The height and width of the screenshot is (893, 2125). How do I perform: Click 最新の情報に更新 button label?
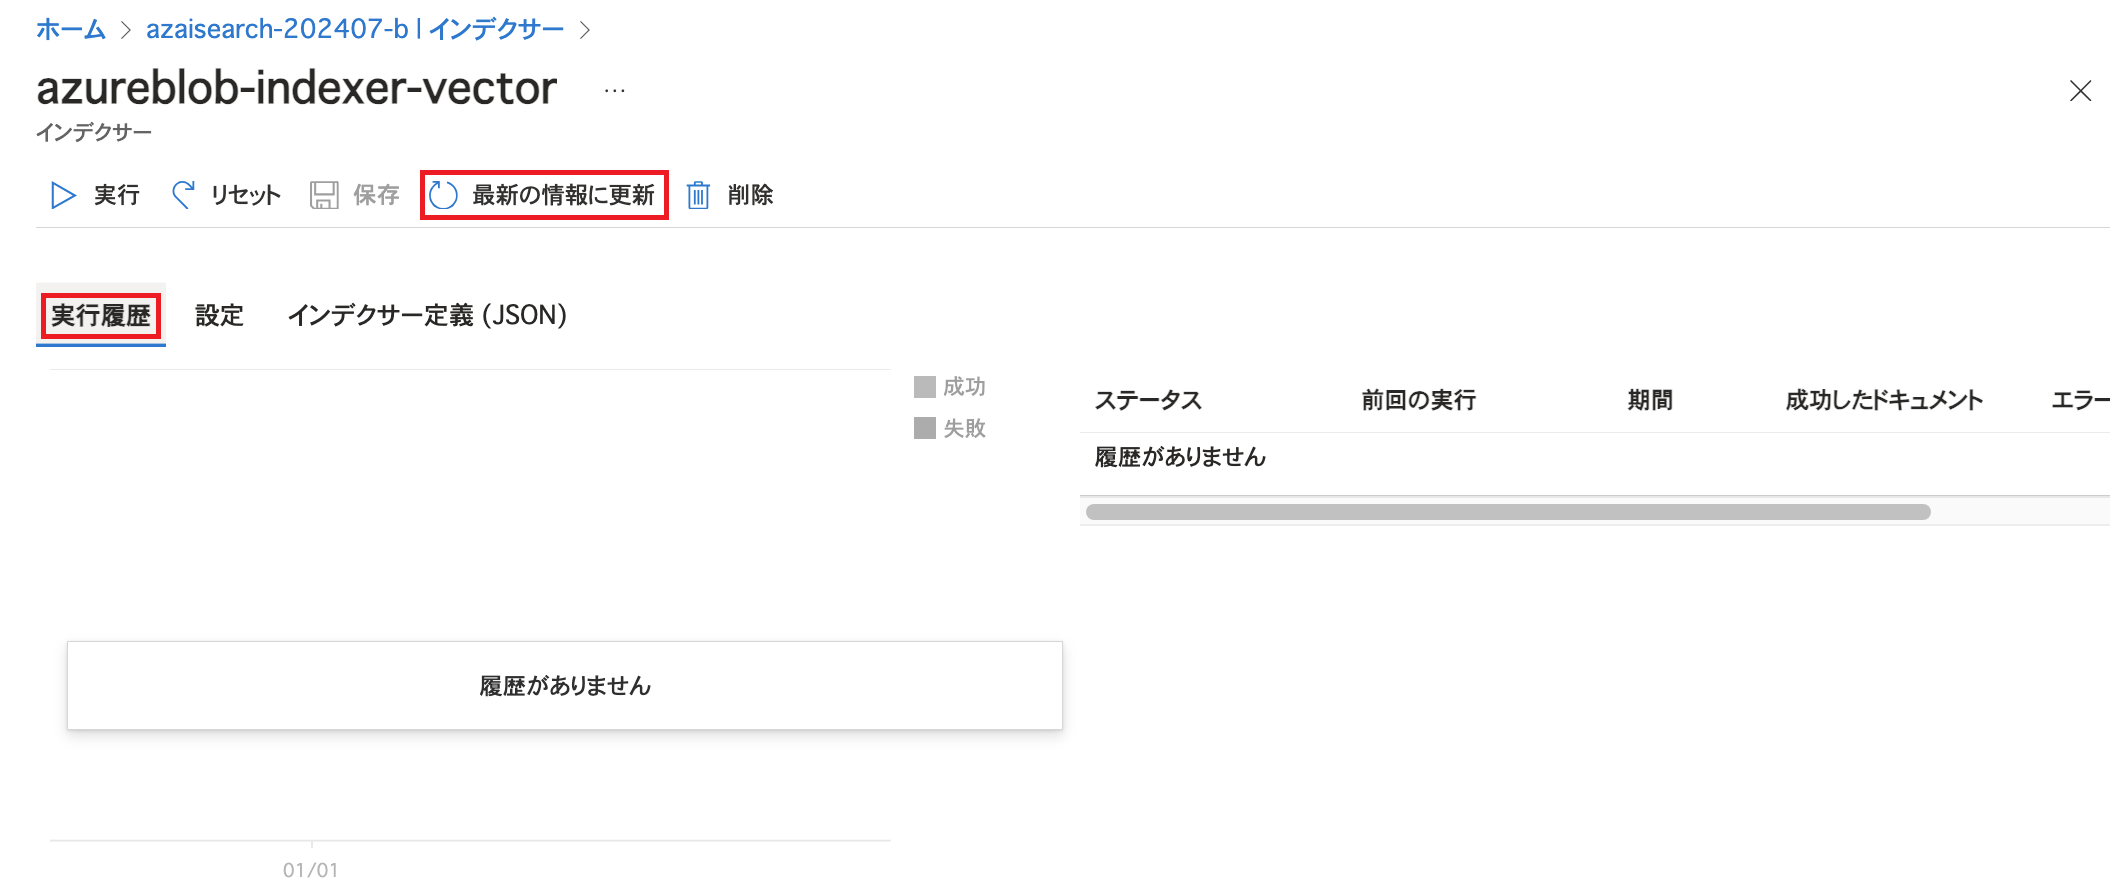coord(564,195)
